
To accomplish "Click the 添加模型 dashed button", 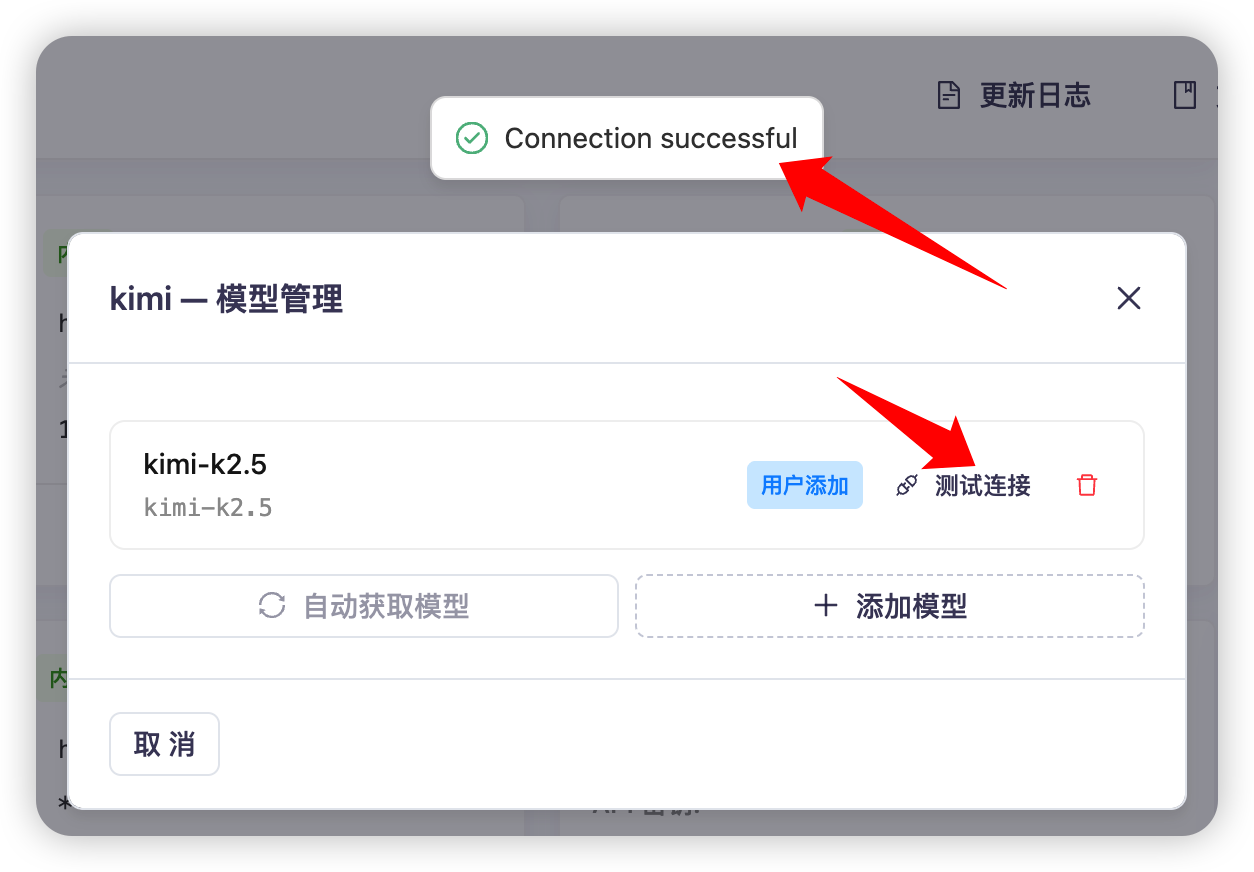I will click(890, 606).
